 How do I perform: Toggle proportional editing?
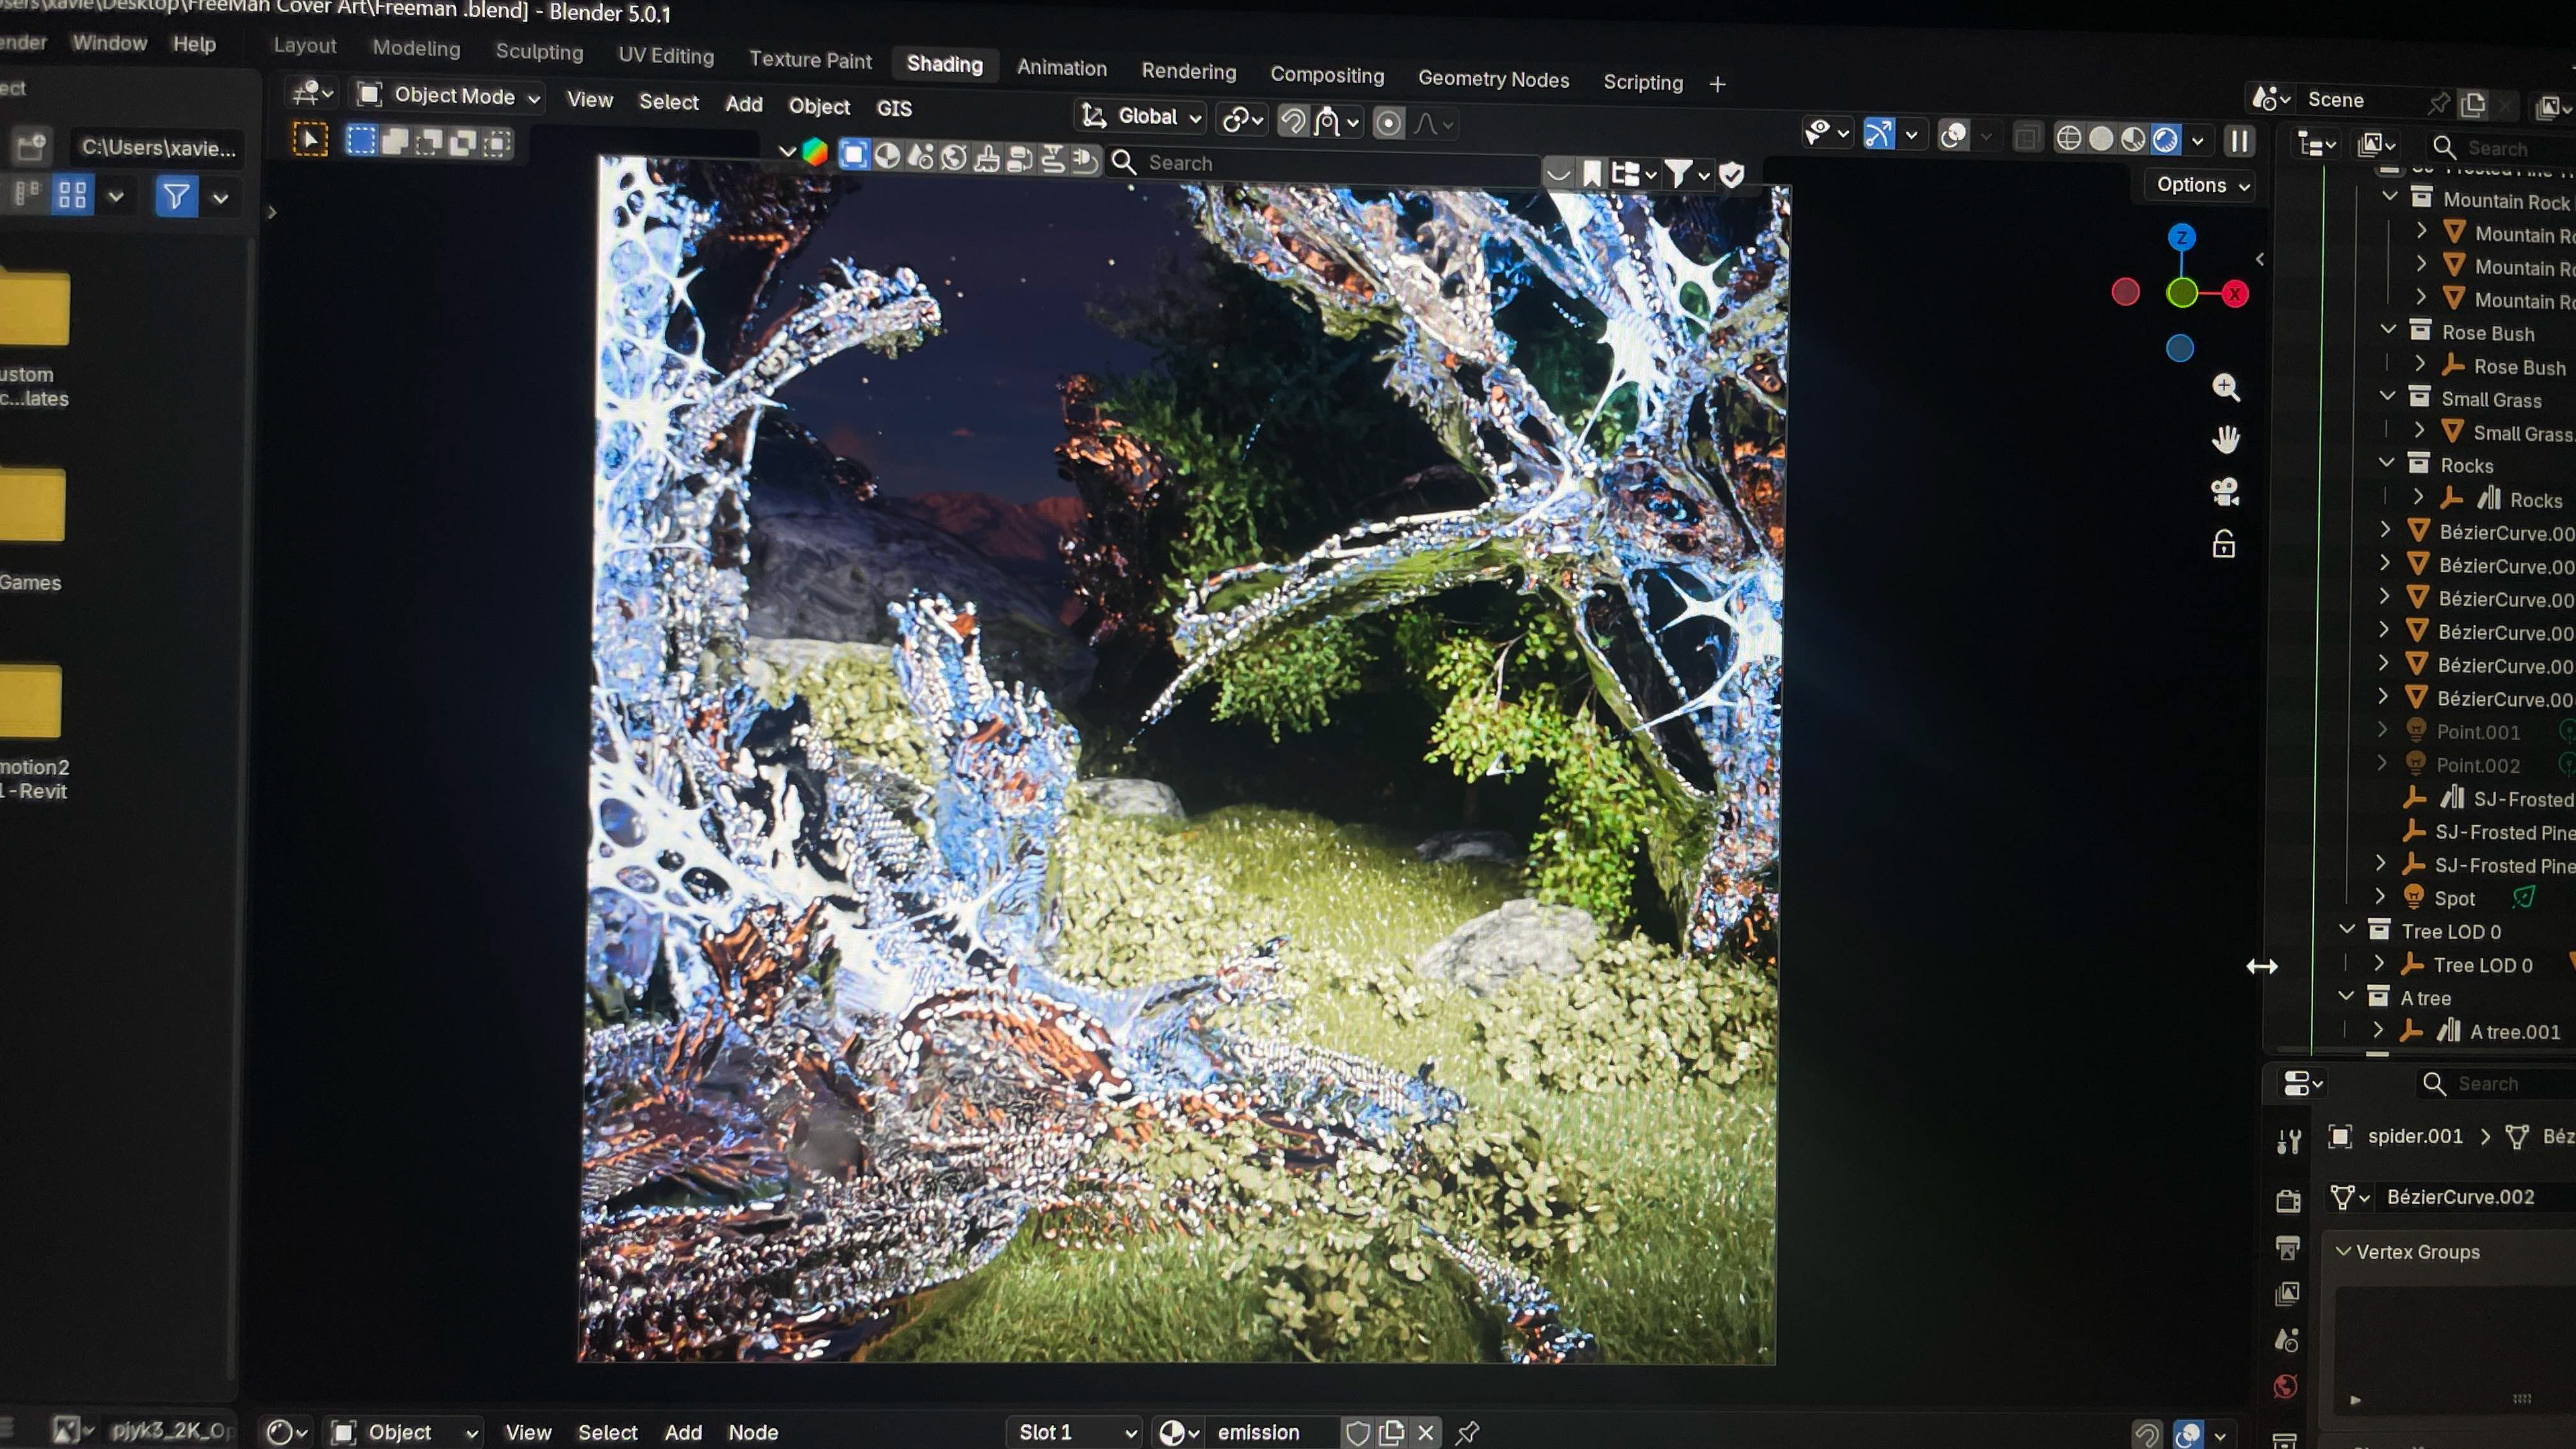coord(1388,123)
